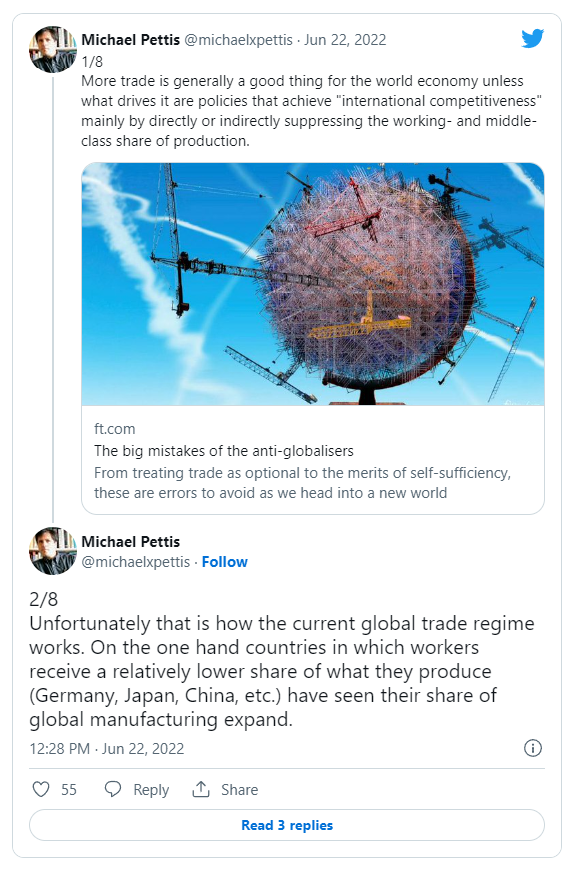Click the Share text label
Viewport: 583px width, 872px height.
(239, 790)
